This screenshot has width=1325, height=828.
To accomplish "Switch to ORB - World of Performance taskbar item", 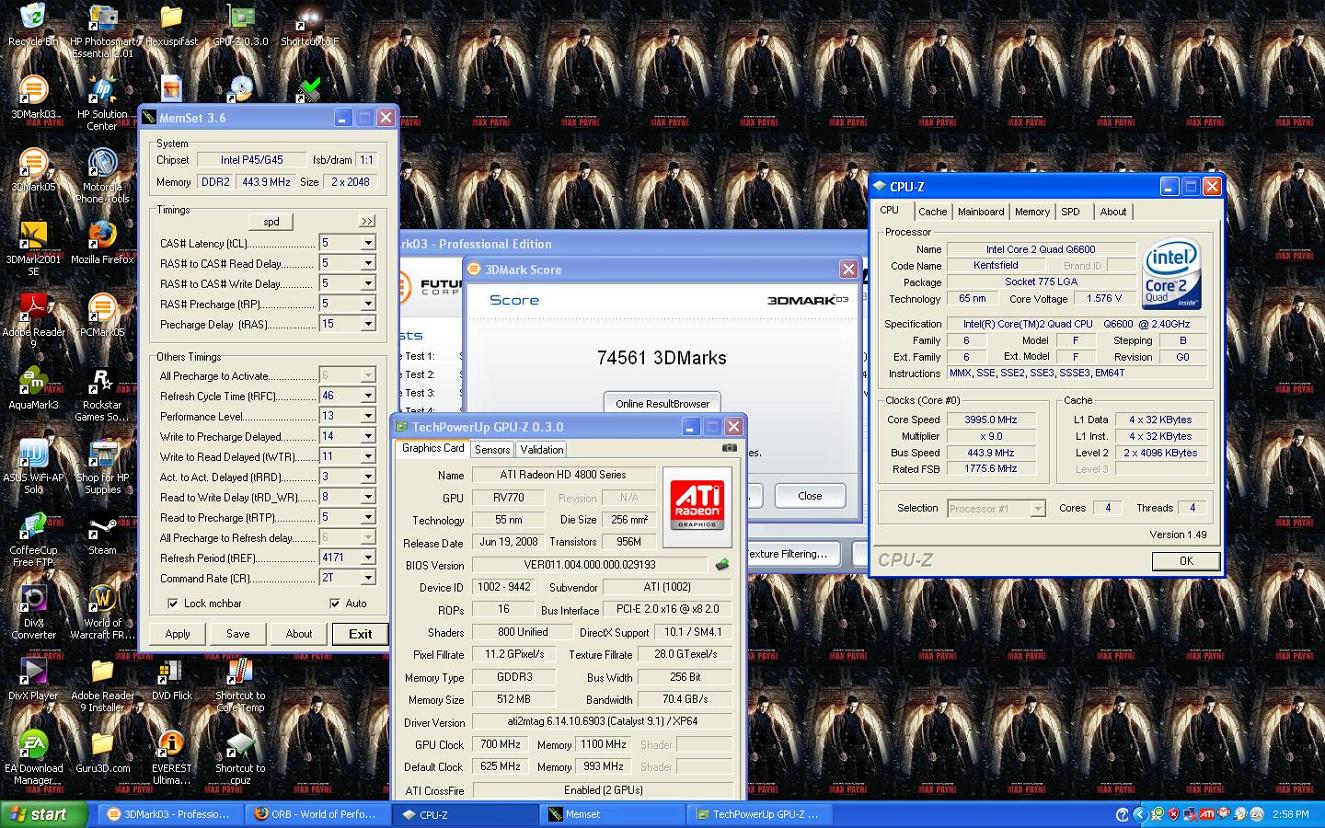I will coord(318,814).
